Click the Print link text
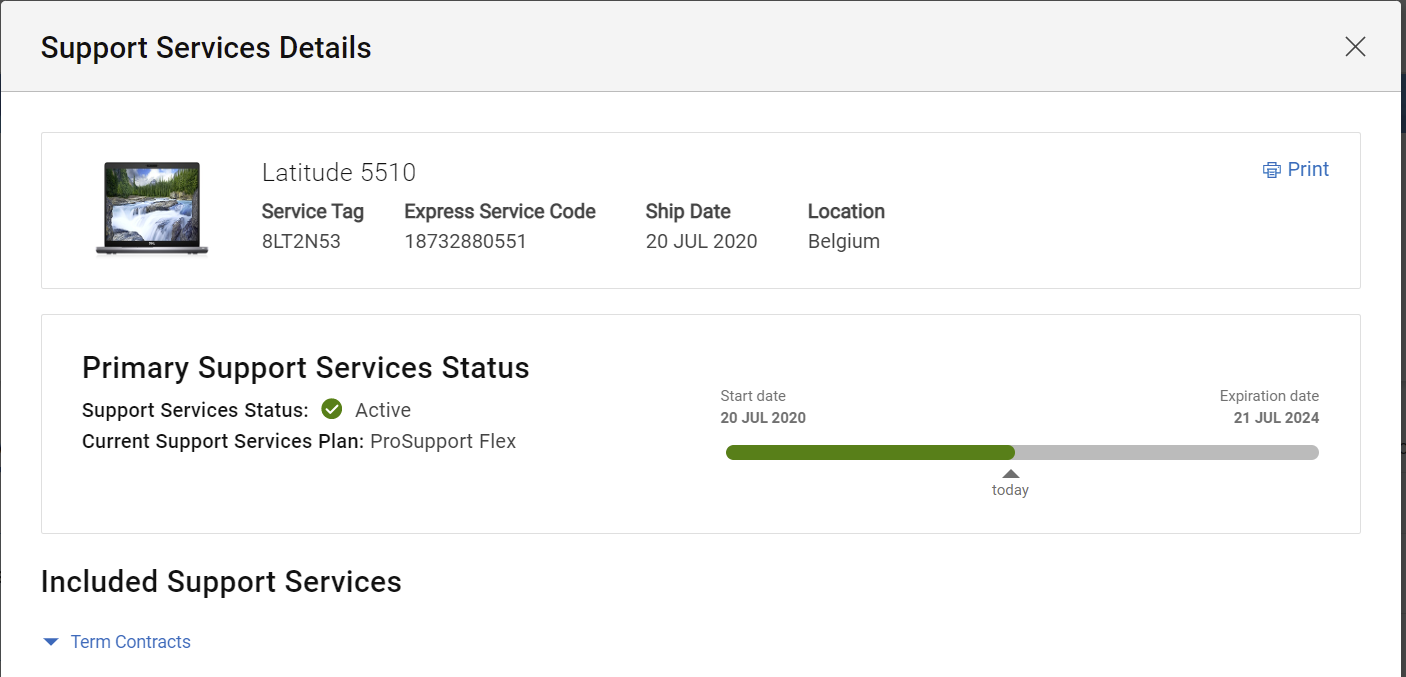Image resolution: width=1406 pixels, height=677 pixels. [1308, 170]
